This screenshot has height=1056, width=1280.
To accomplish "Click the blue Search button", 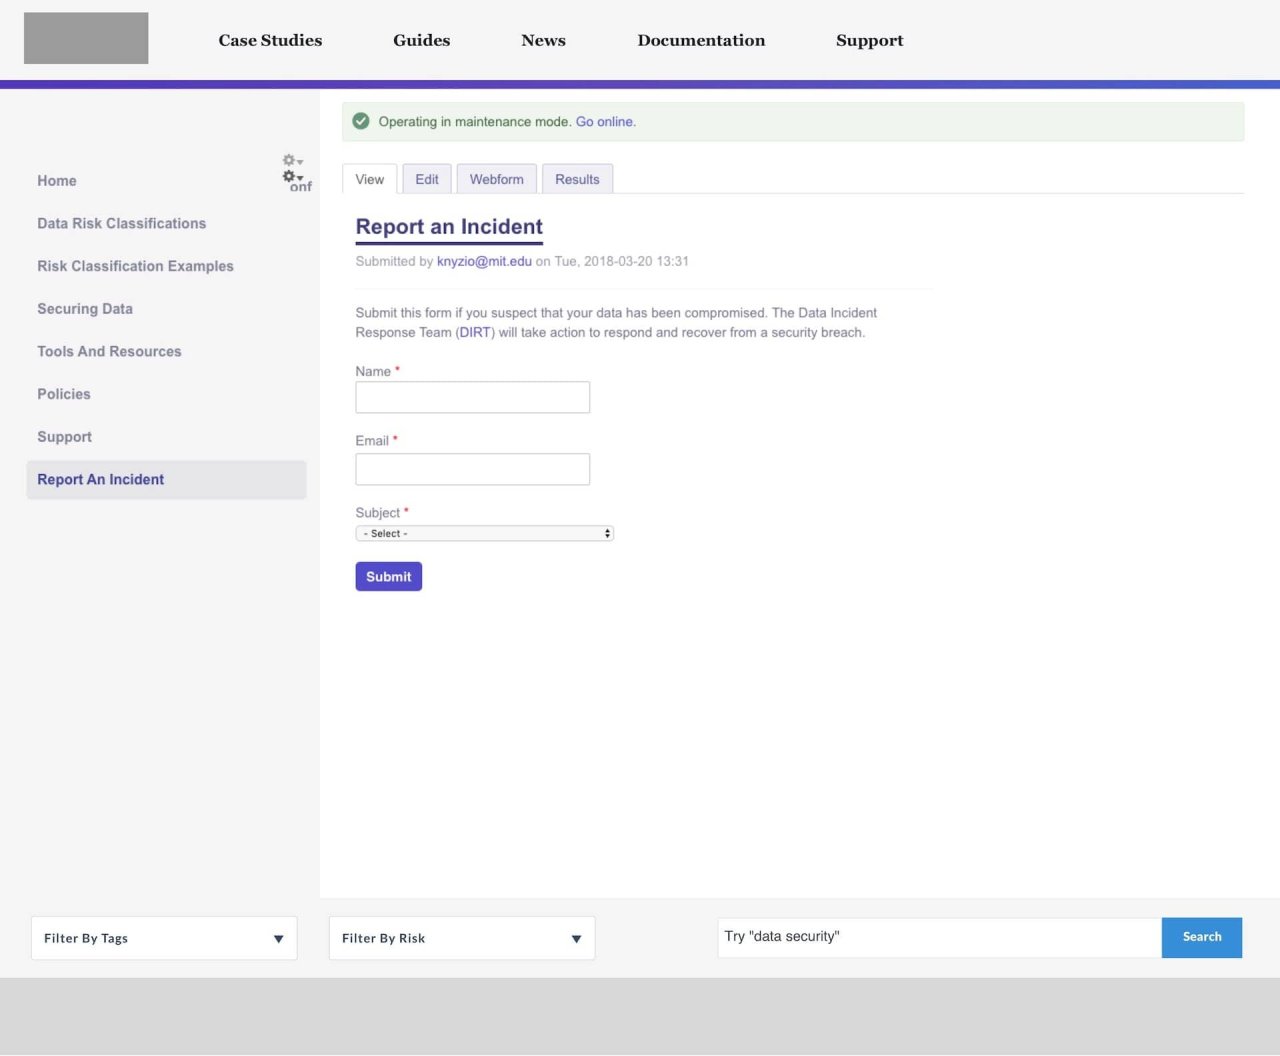I will point(1201,937).
